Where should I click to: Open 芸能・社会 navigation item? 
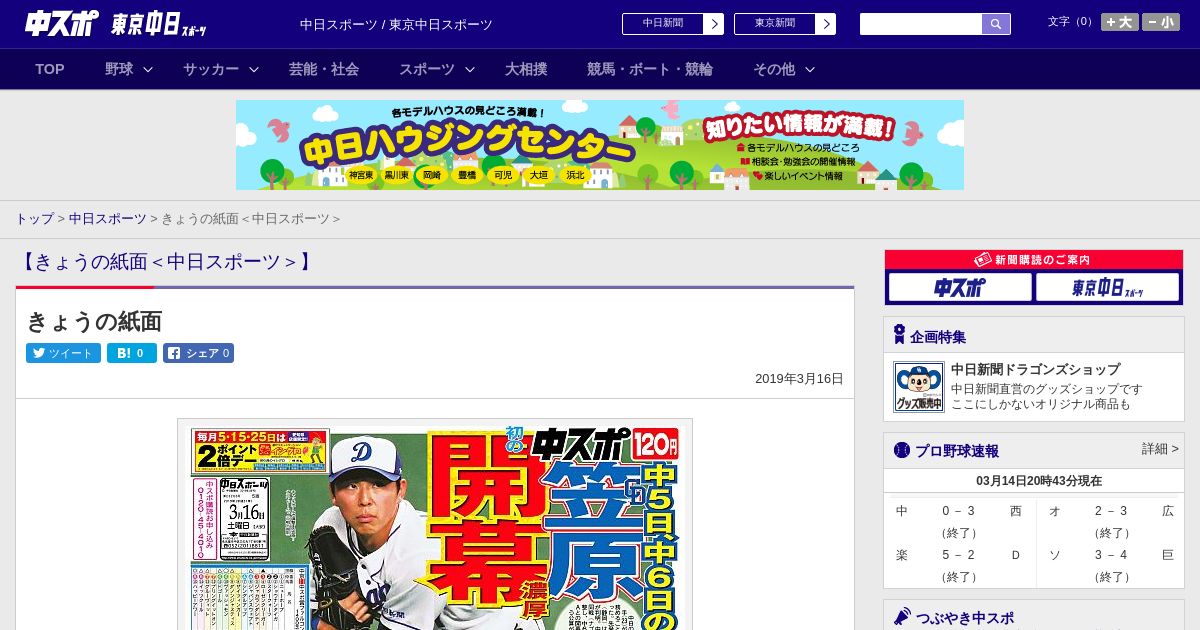324,69
